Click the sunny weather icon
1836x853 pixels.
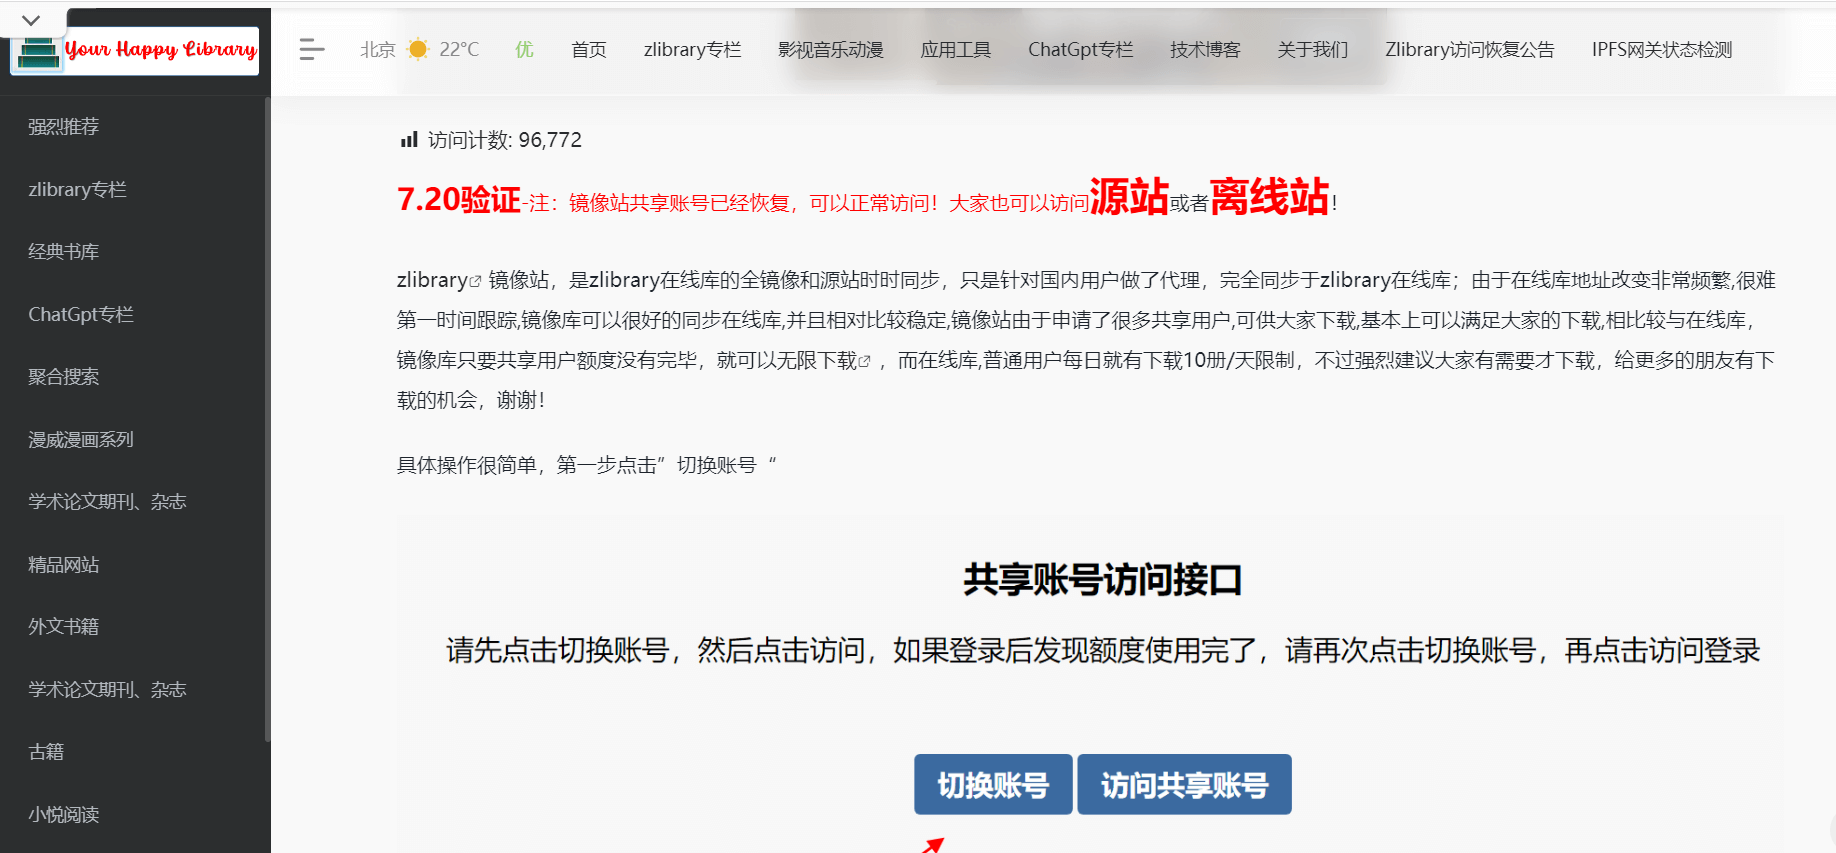click(418, 49)
